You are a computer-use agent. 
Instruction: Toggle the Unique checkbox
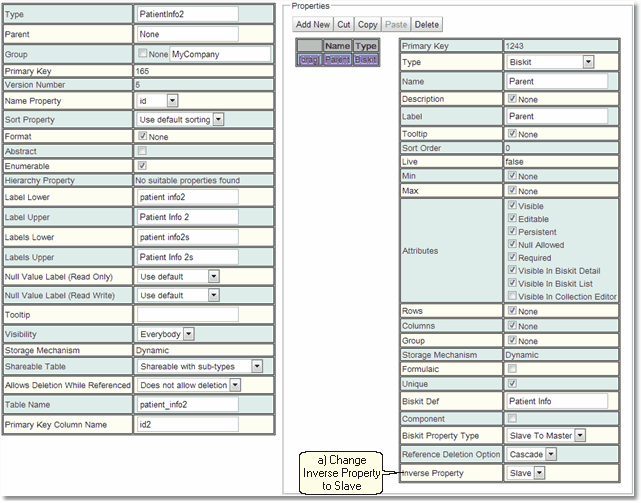pyautogui.click(x=513, y=383)
